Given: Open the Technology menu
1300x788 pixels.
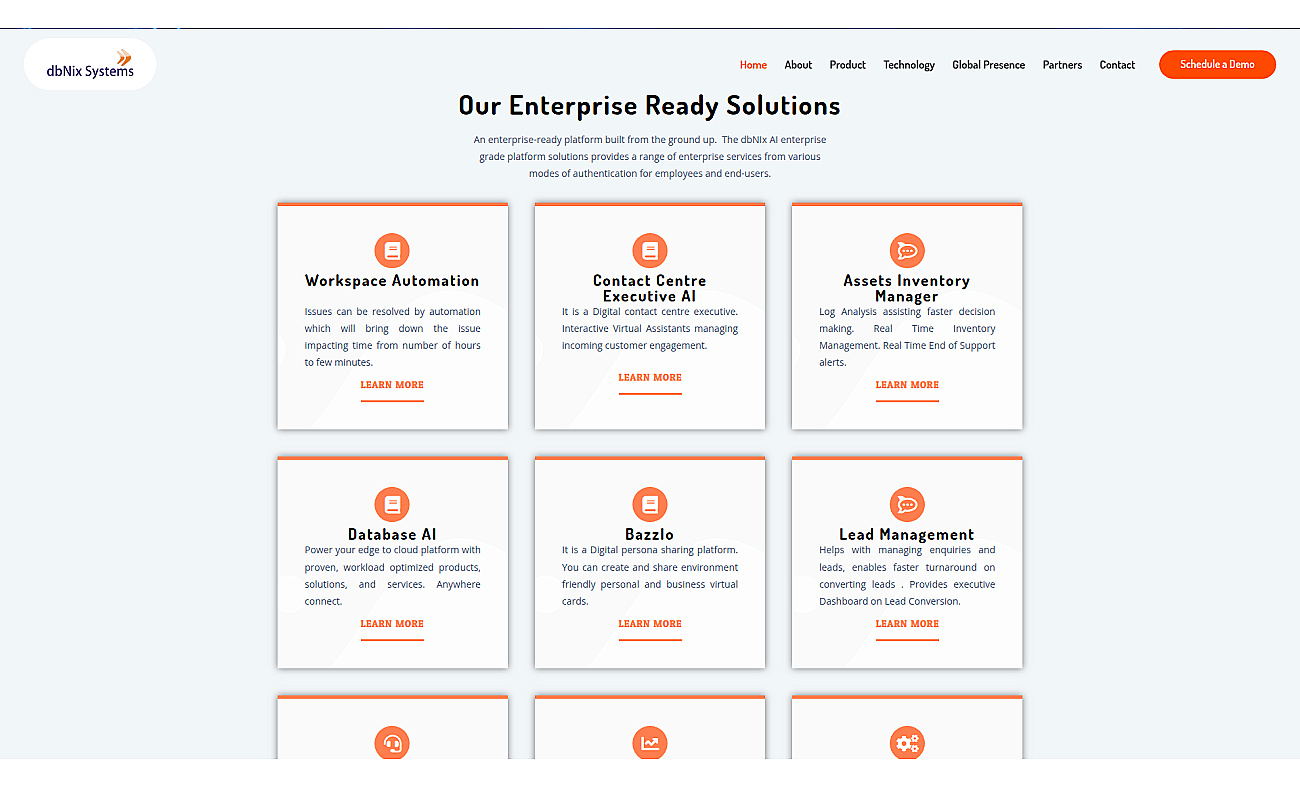Looking at the screenshot, I should click(x=909, y=65).
